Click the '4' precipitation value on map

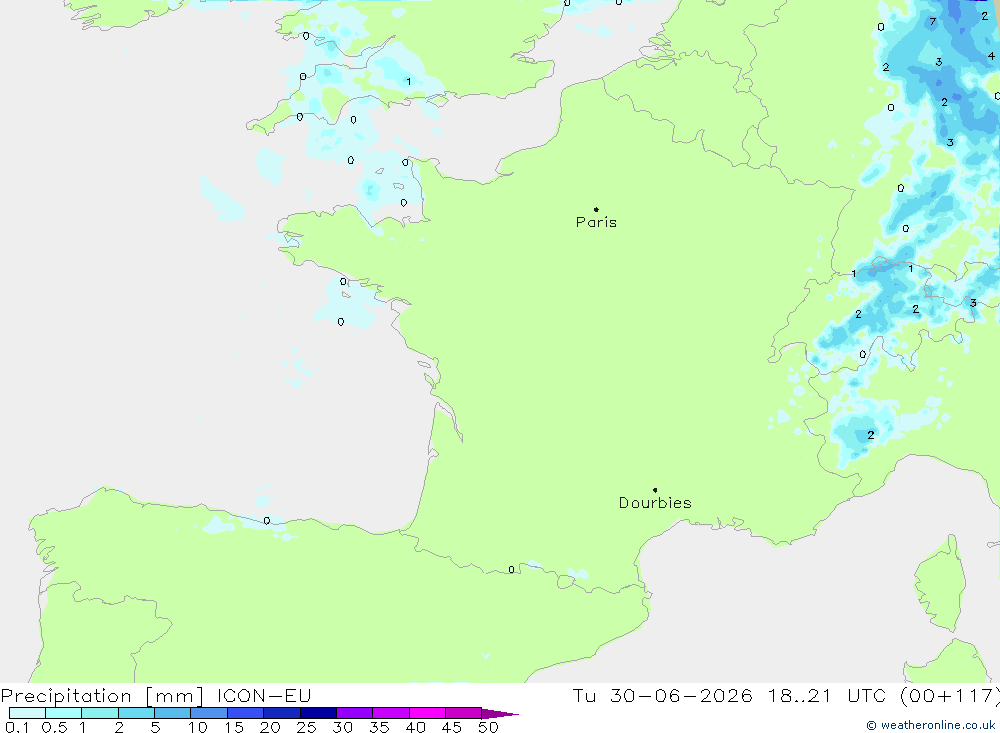click(991, 56)
